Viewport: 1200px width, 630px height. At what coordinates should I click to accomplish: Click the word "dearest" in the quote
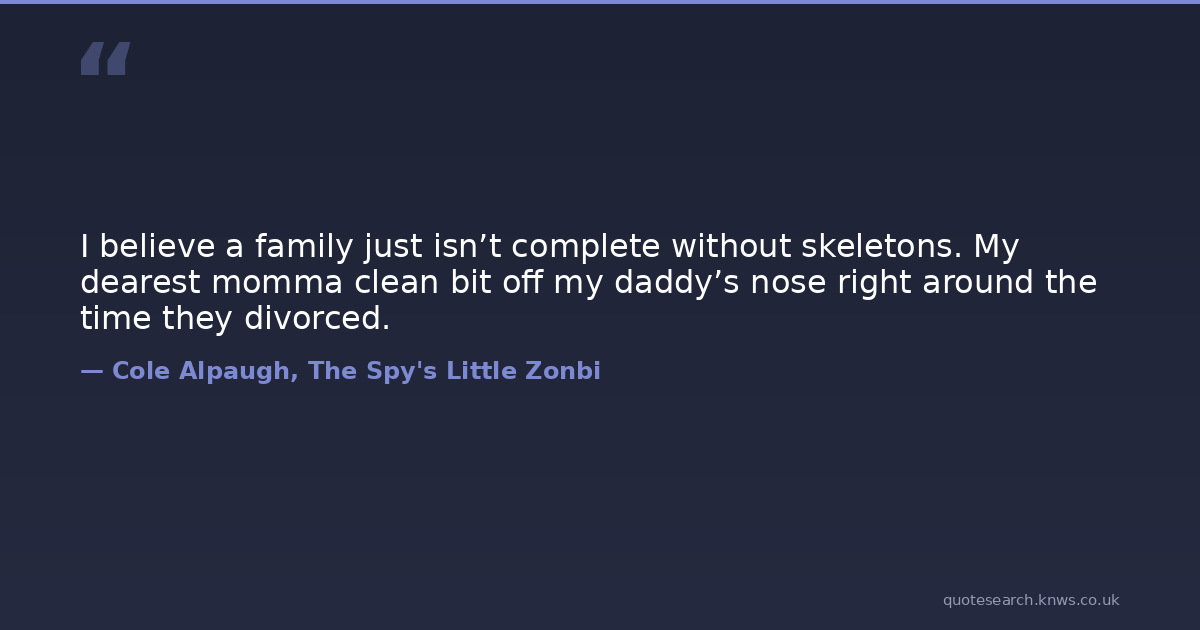click(x=141, y=283)
